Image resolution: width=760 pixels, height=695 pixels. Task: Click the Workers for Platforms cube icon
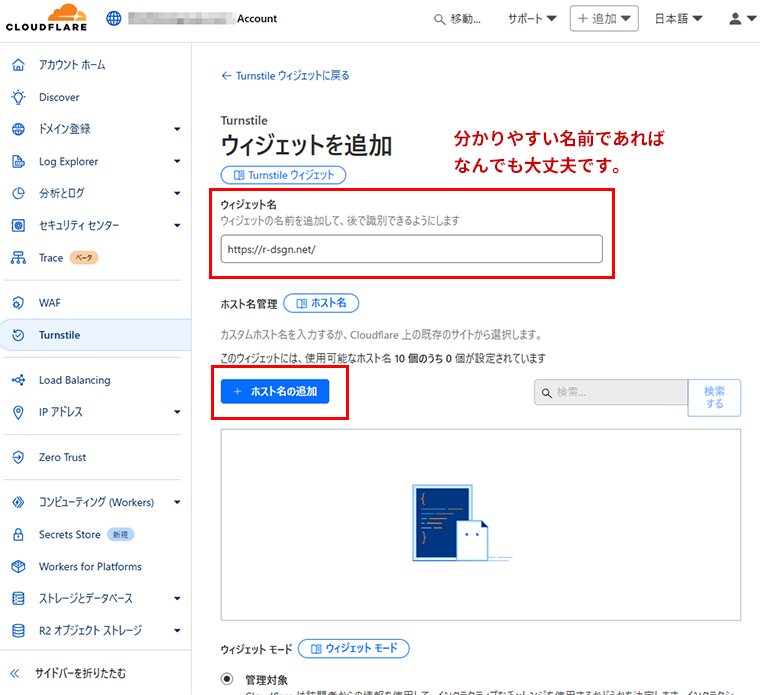point(18,566)
